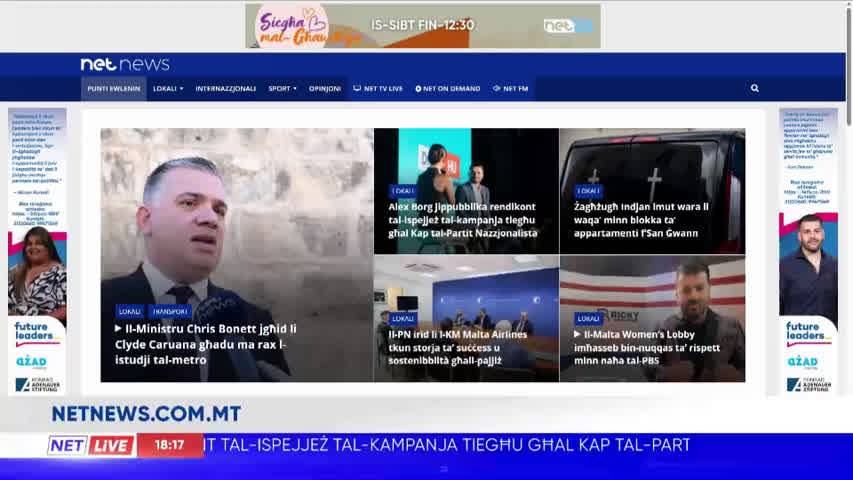
Task: Open Alex Borg campaign expenses article
Action: 463,220
